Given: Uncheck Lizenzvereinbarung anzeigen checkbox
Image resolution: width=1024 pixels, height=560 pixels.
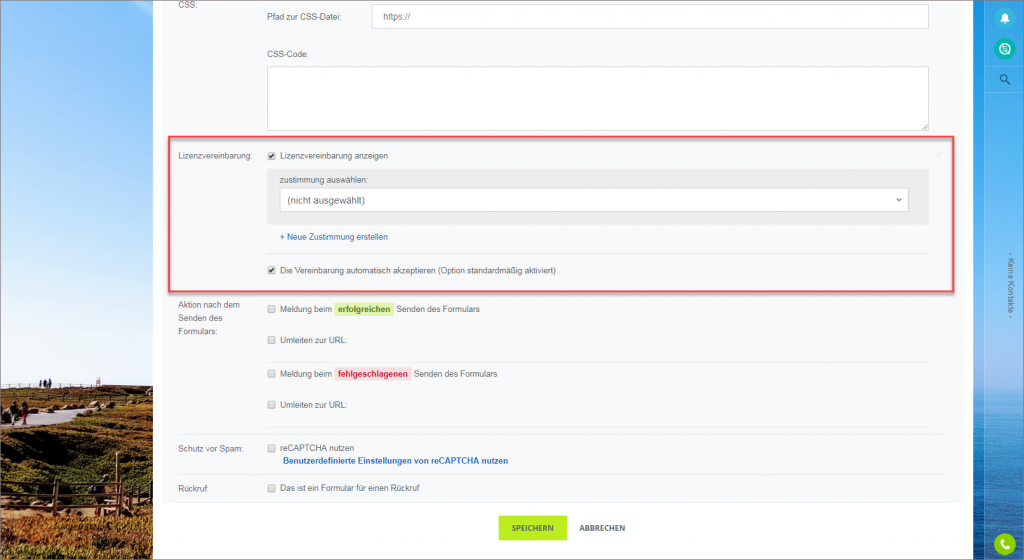Looking at the screenshot, I should (272, 156).
